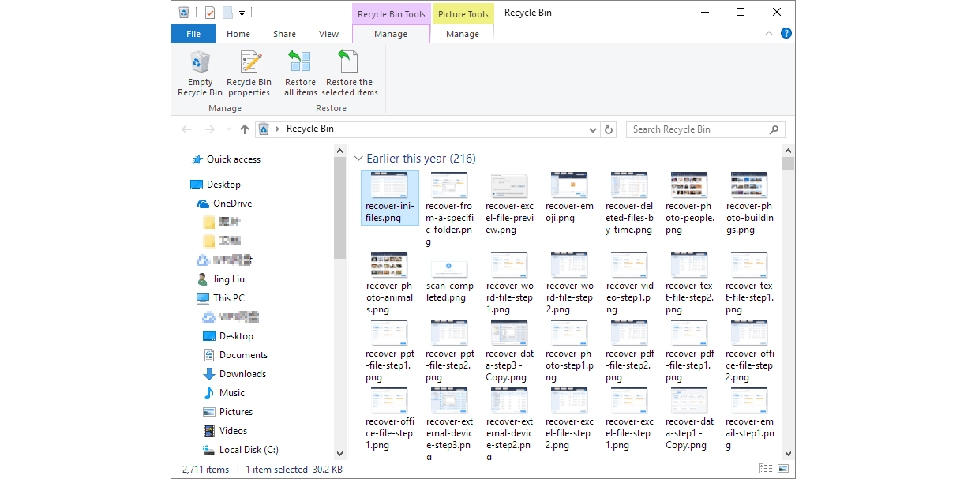Open the Share ribbon tab
Viewport: 960px width, 479px height.
[284, 34]
